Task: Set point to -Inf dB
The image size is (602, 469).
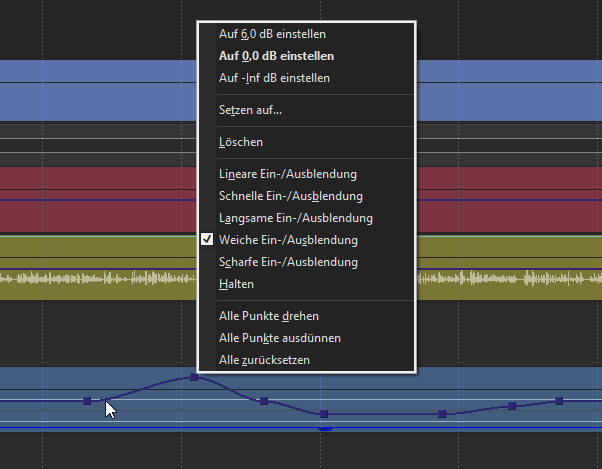Action: coord(274,78)
